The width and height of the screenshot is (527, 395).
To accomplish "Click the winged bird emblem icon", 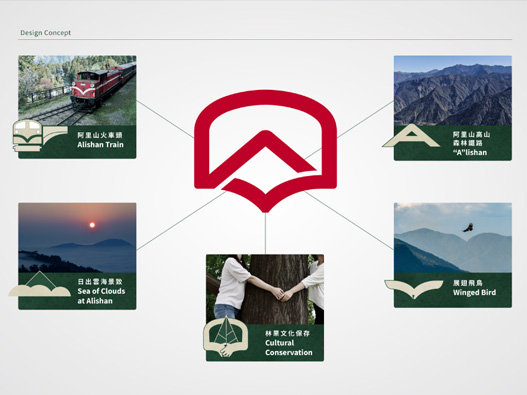I will 414,289.
